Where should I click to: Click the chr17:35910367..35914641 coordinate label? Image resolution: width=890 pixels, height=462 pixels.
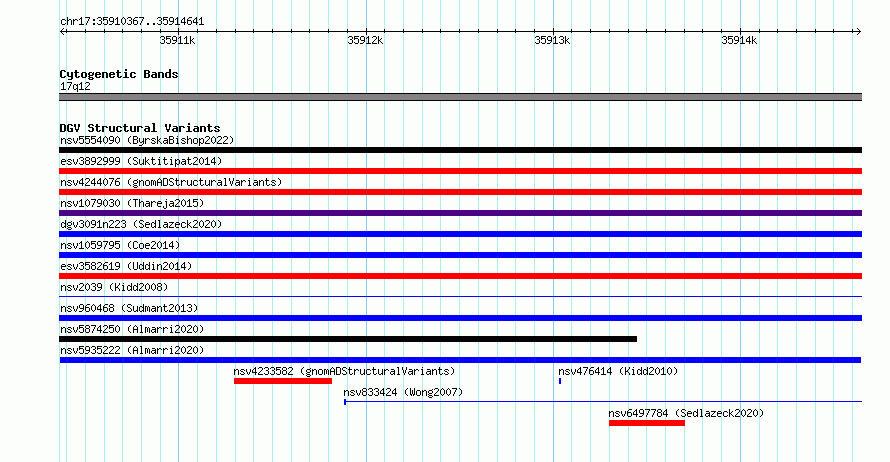(132, 22)
